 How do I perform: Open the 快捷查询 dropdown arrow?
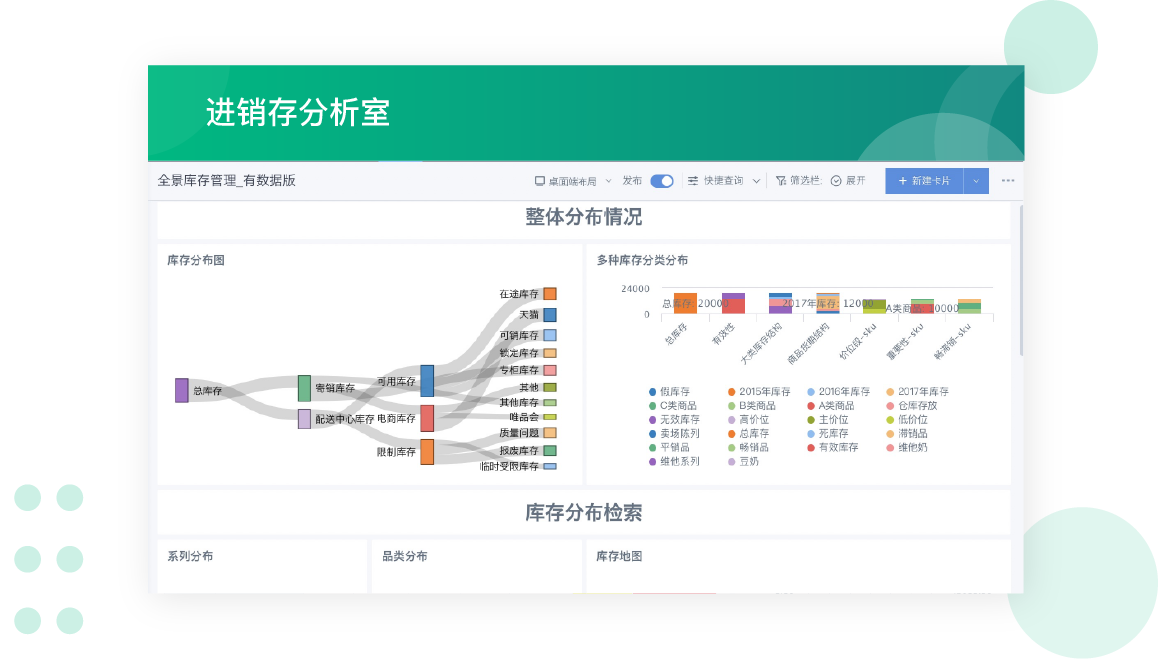756,181
